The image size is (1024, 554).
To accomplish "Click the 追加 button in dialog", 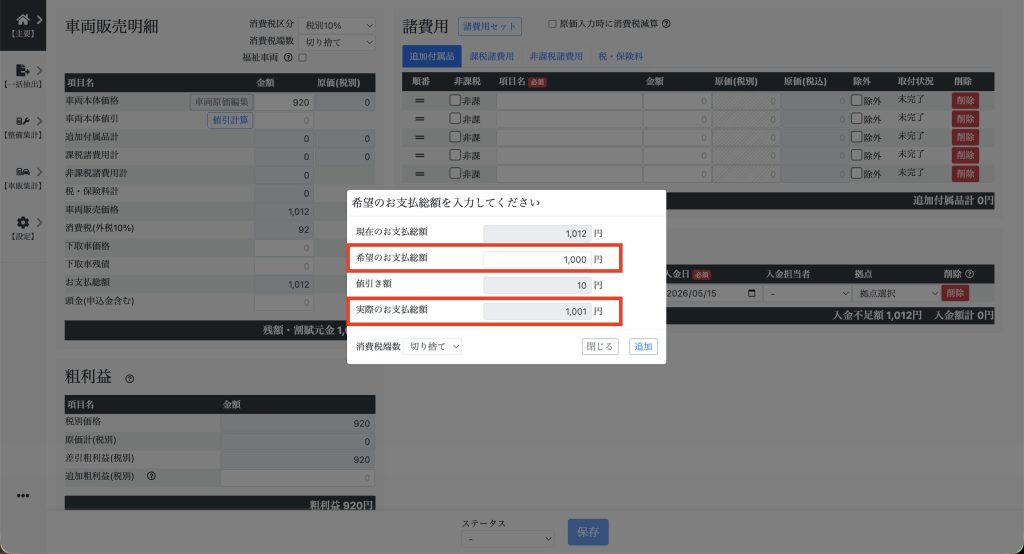I will 643,346.
